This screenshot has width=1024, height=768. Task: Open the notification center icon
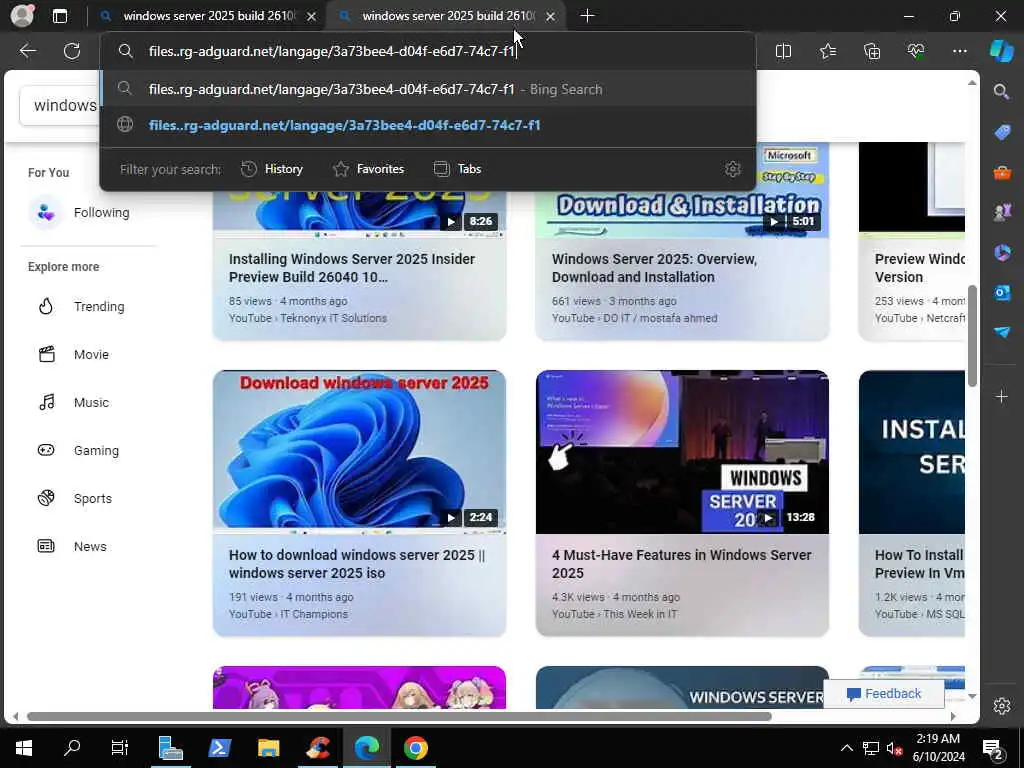click(x=993, y=748)
